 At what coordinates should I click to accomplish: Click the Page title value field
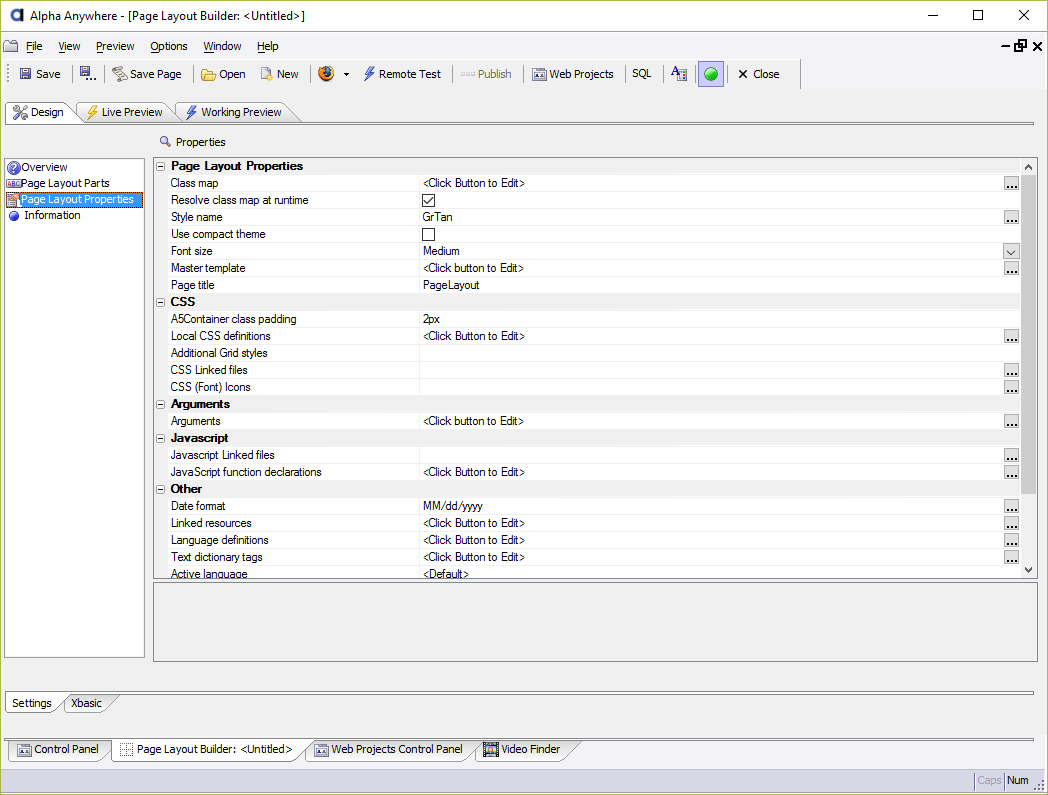719,286
